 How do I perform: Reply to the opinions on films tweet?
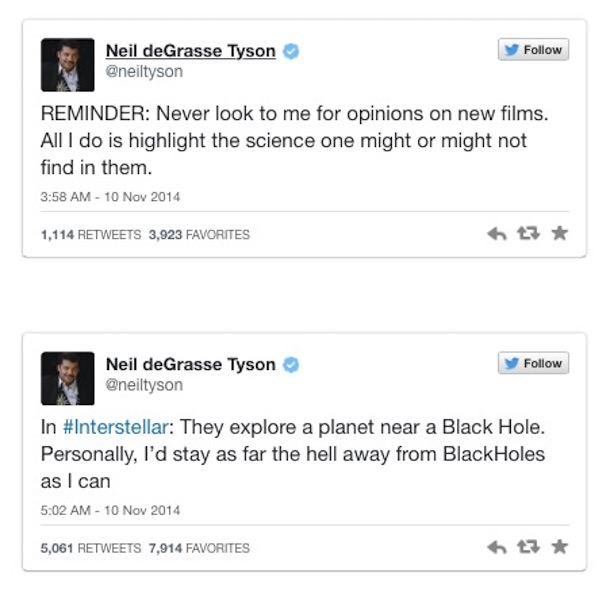[497, 234]
